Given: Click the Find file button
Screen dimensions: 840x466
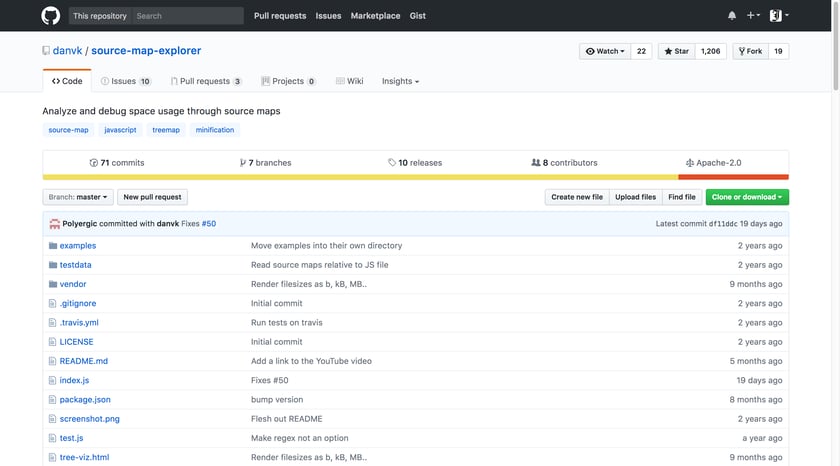Looking at the screenshot, I should coord(682,197).
